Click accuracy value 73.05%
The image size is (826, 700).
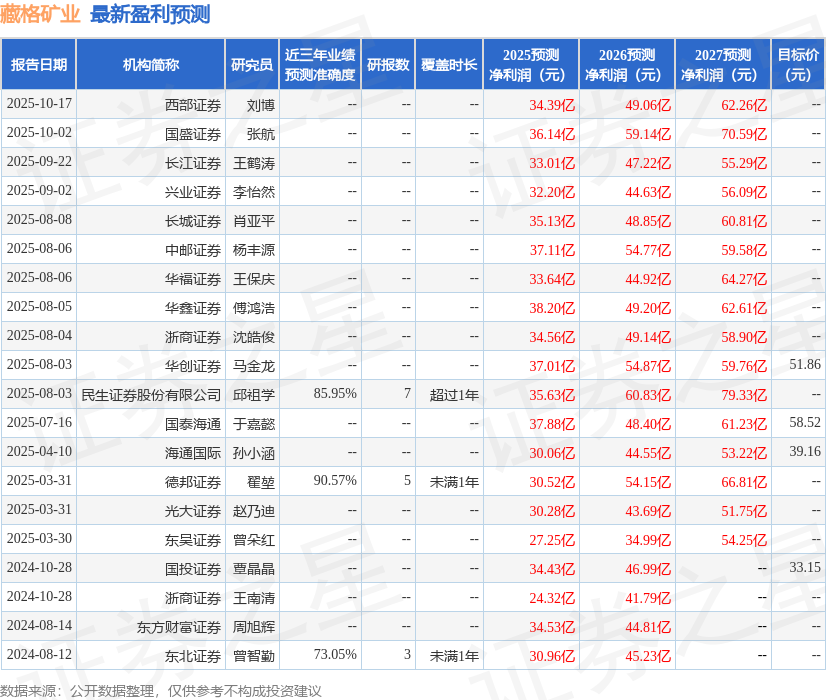[x=335, y=654]
